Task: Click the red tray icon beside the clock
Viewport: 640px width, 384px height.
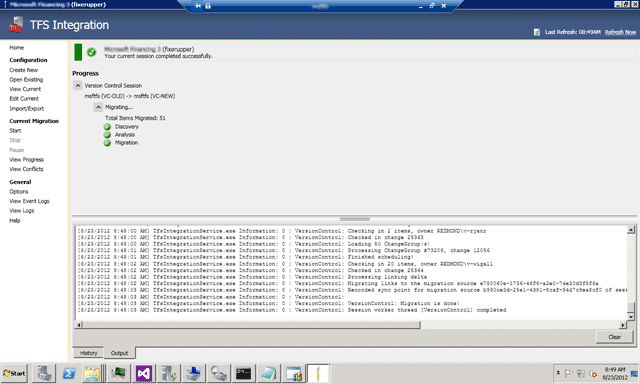Action: click(593, 374)
